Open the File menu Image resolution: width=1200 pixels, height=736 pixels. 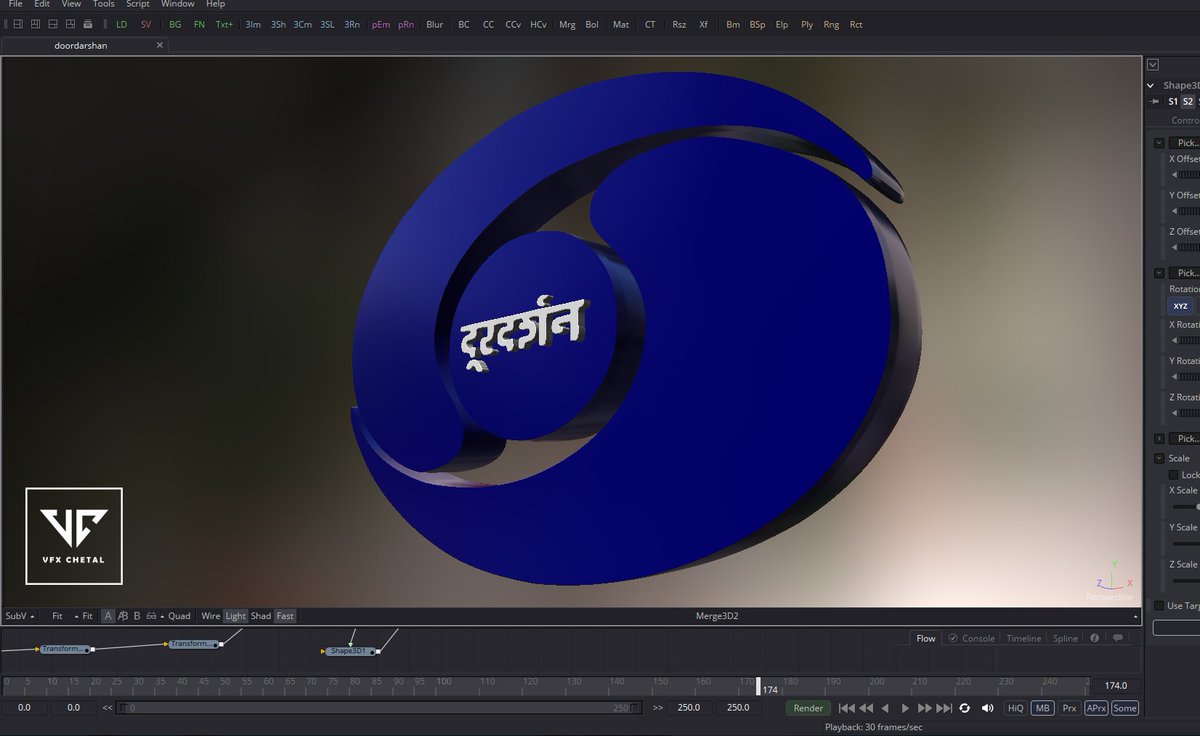tap(15, 5)
